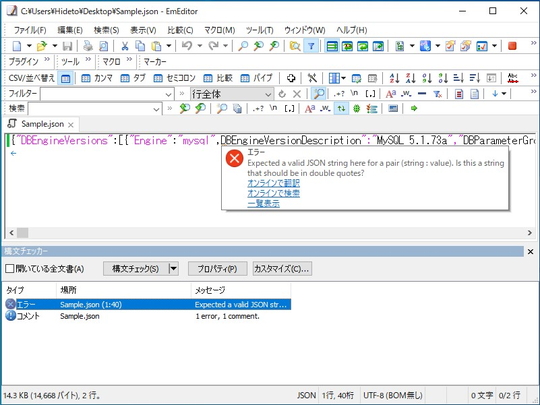Image resolution: width=540 pixels, height=405 pixels.
Task: Click the 一覧表示 link
Action: click(x=263, y=204)
